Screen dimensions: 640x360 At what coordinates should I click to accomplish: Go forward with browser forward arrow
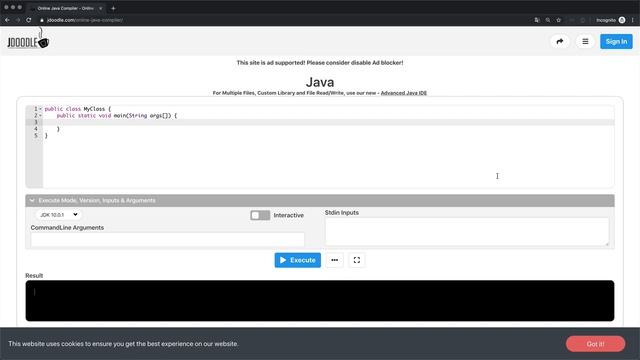coord(18,20)
